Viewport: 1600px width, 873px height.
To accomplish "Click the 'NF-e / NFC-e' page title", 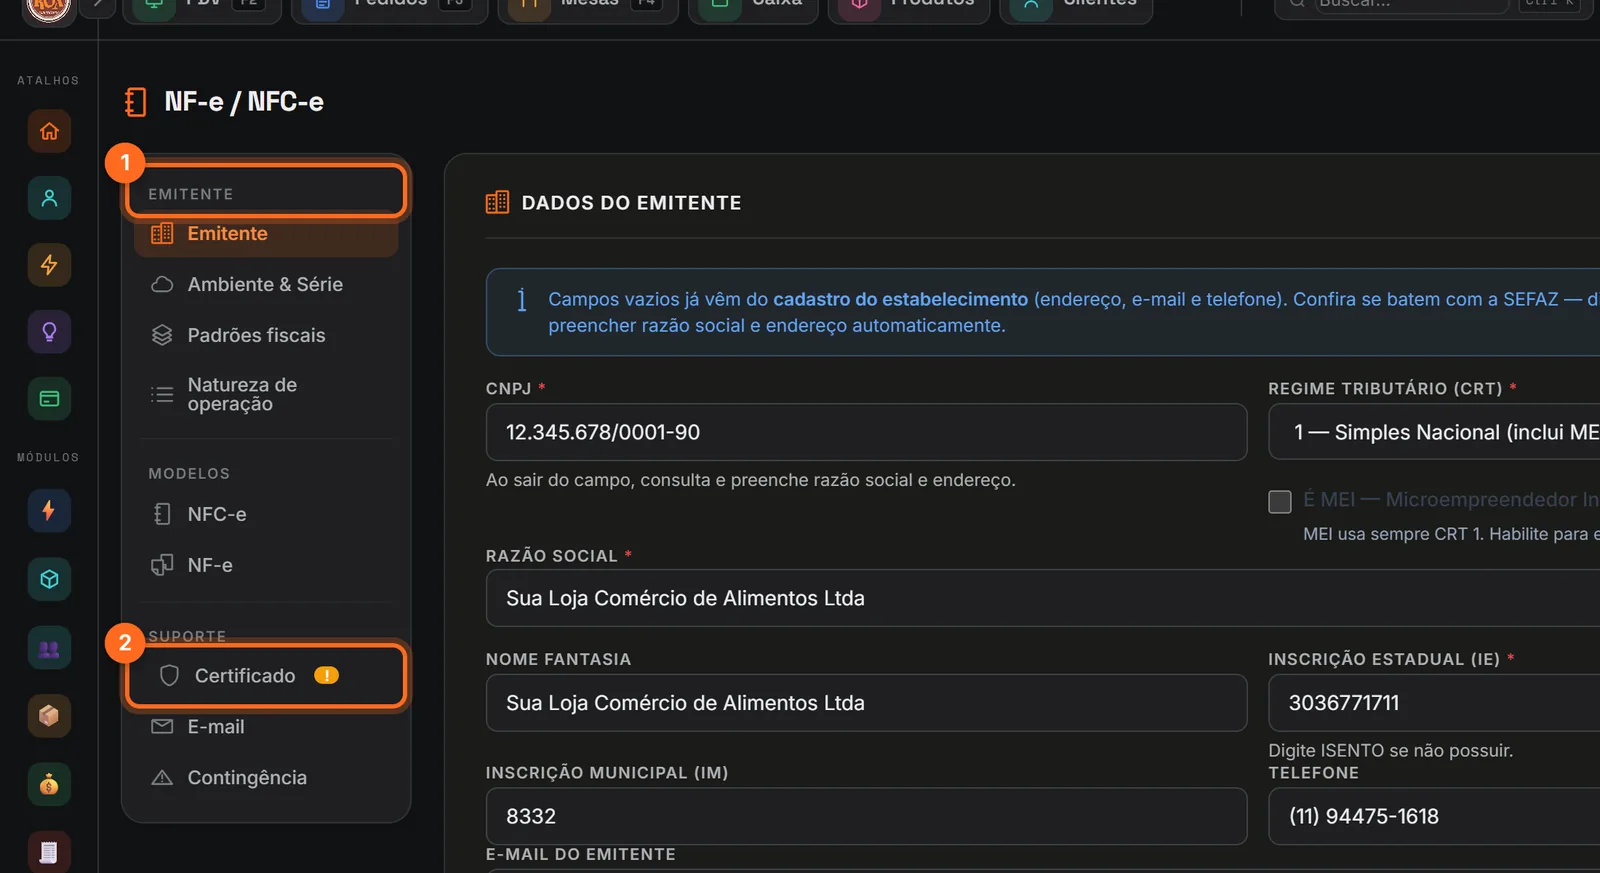I will [244, 102].
